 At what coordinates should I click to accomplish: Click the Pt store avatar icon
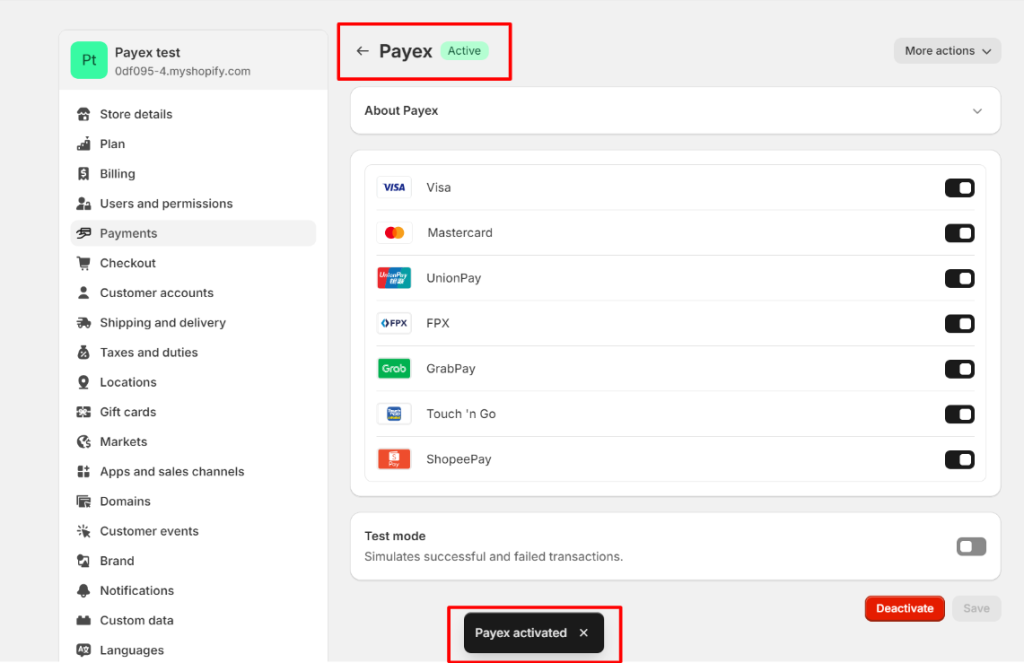89,60
